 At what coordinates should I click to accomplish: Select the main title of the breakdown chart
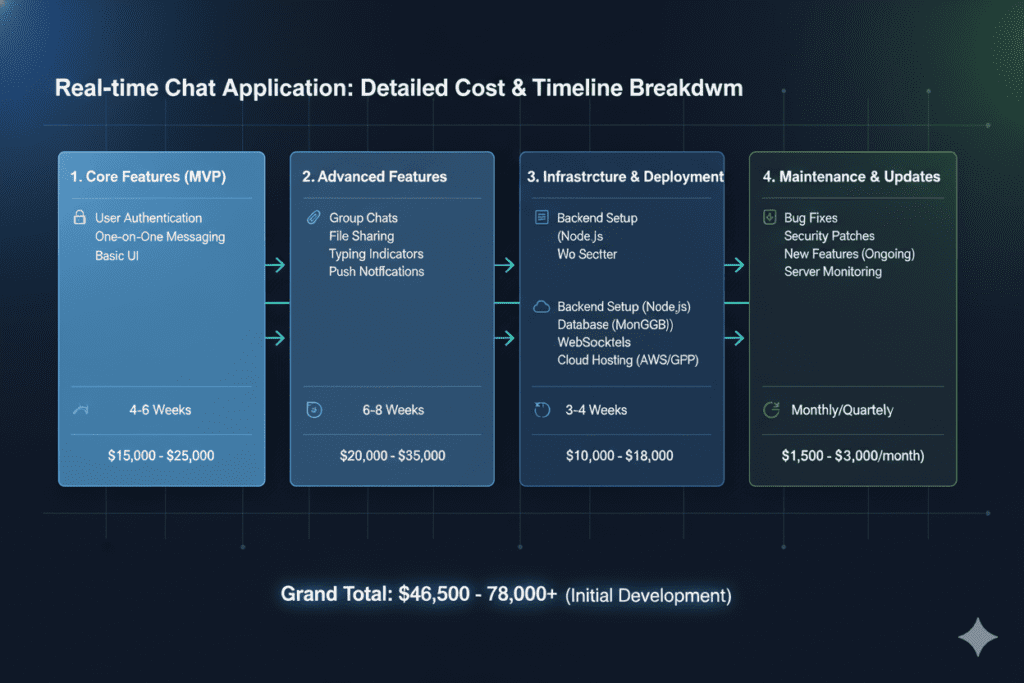click(x=399, y=87)
